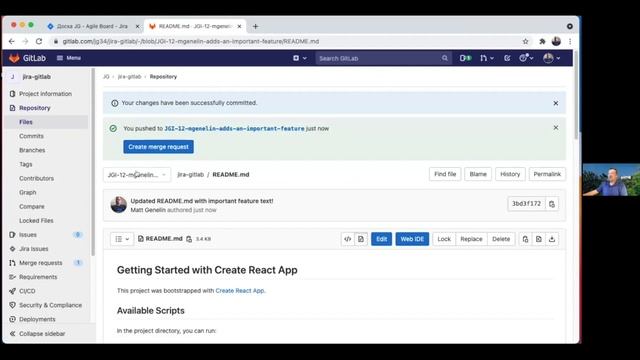Select Commits in the sidebar

click(31, 136)
